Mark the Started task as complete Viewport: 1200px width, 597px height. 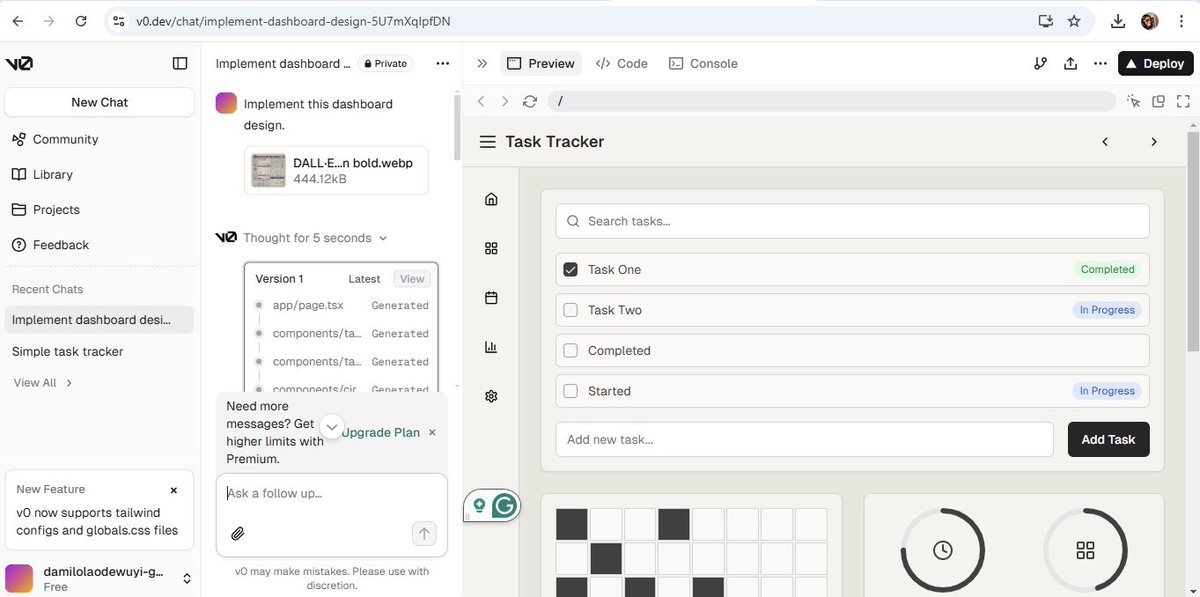(570, 391)
